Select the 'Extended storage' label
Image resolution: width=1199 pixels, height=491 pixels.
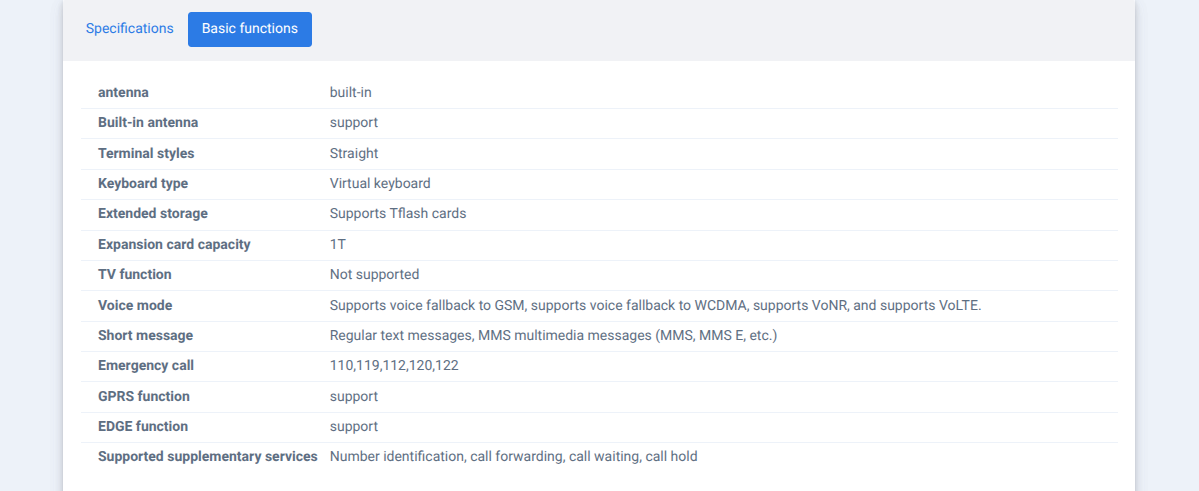[x=153, y=214]
